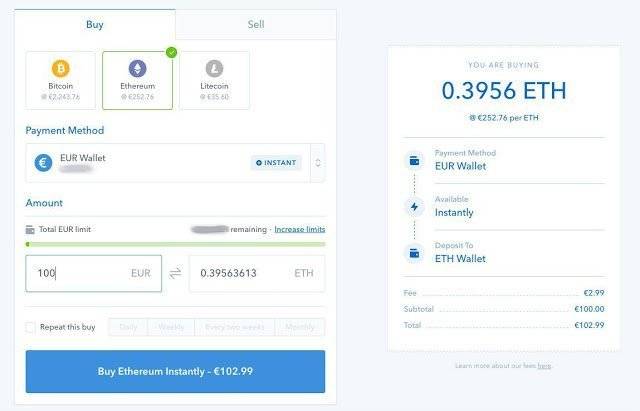Click the Payment Method section heading
This screenshot has width=640, height=411.
pyautogui.click(x=65, y=131)
